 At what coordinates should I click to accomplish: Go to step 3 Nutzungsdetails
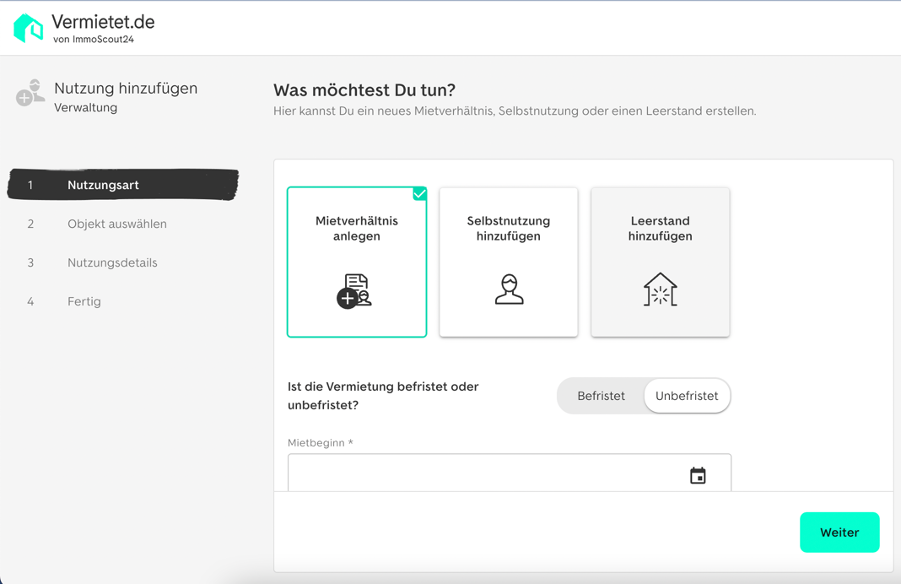93,263
